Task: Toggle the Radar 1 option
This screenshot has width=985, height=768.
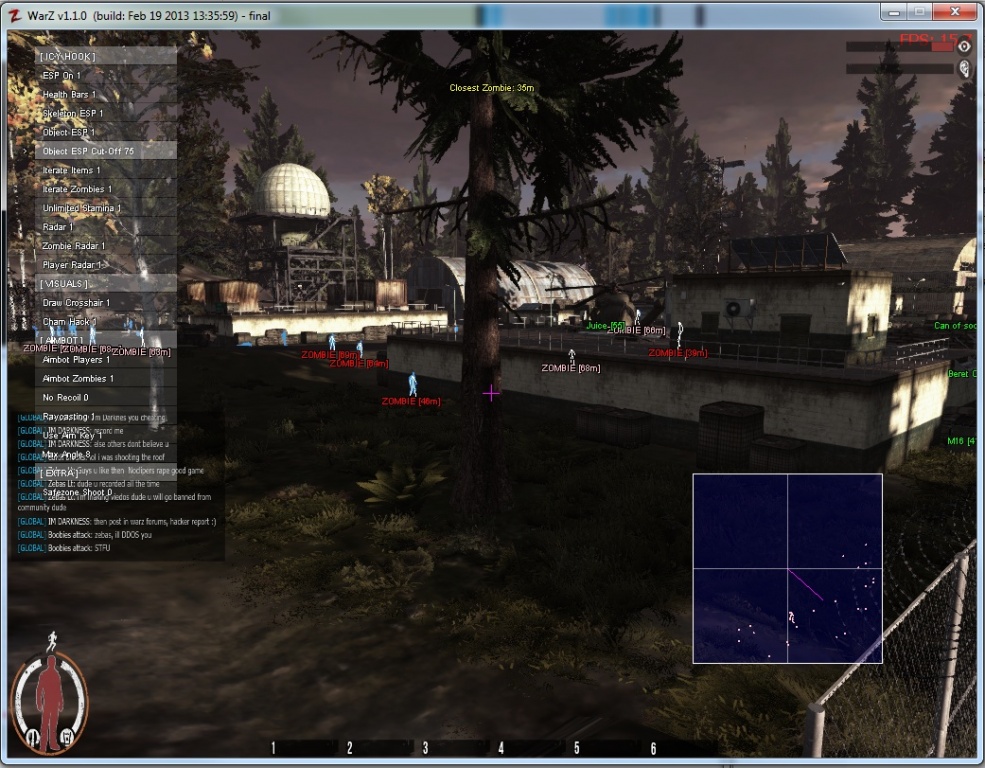Action: (106, 227)
